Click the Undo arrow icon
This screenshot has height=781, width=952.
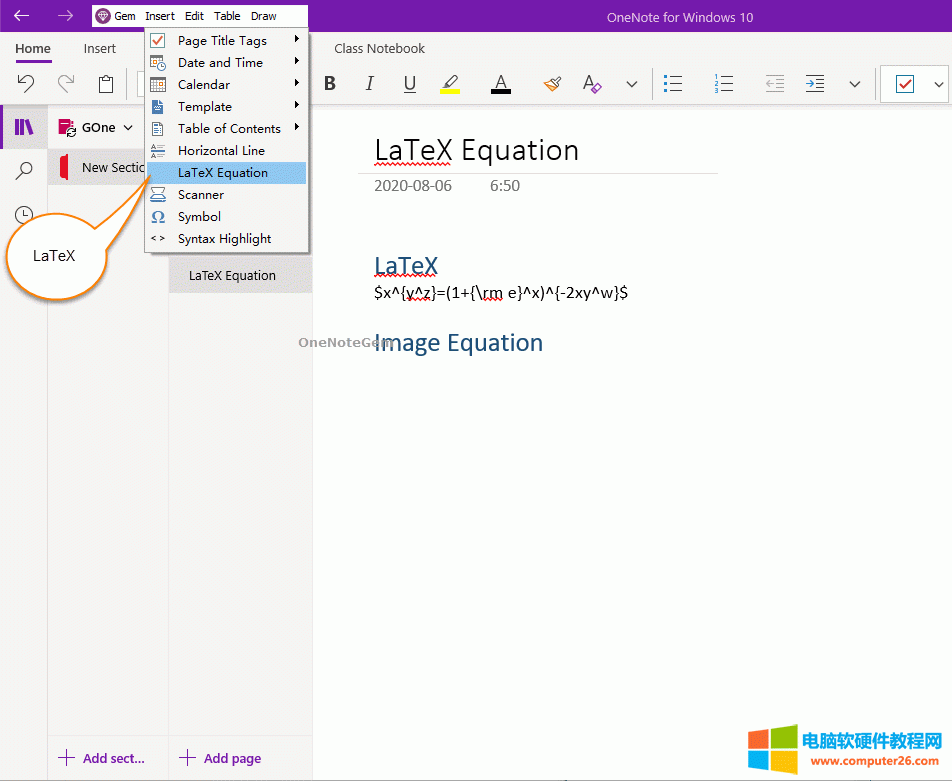26,84
